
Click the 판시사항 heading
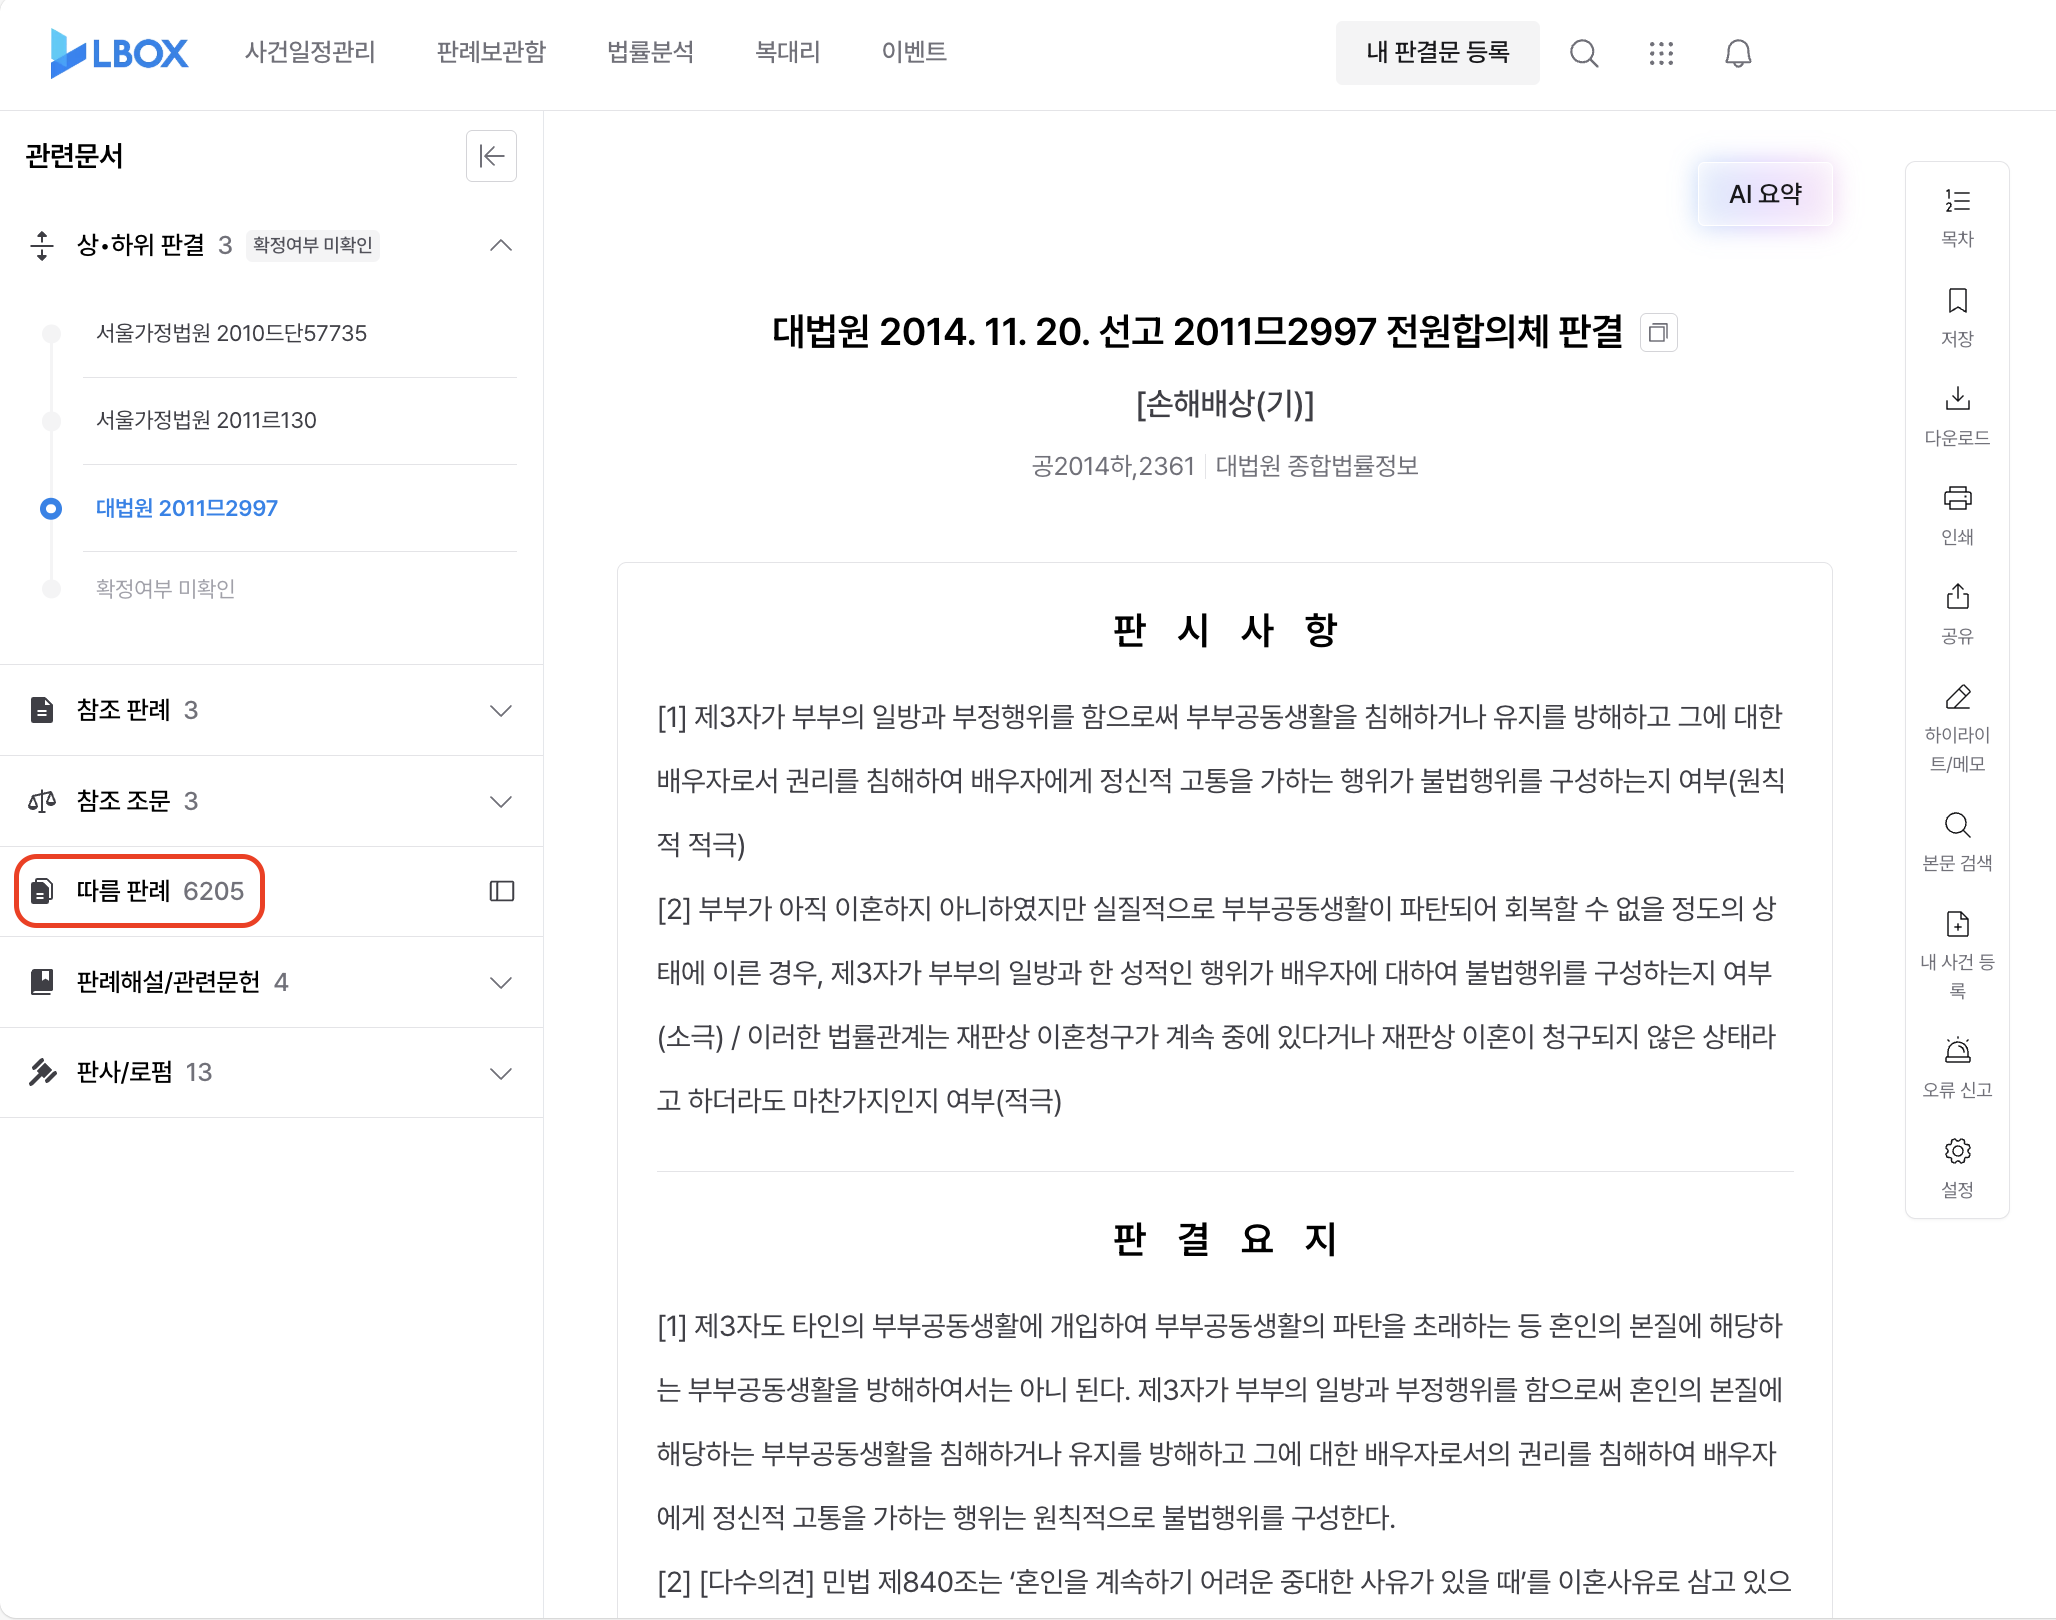click(1225, 630)
